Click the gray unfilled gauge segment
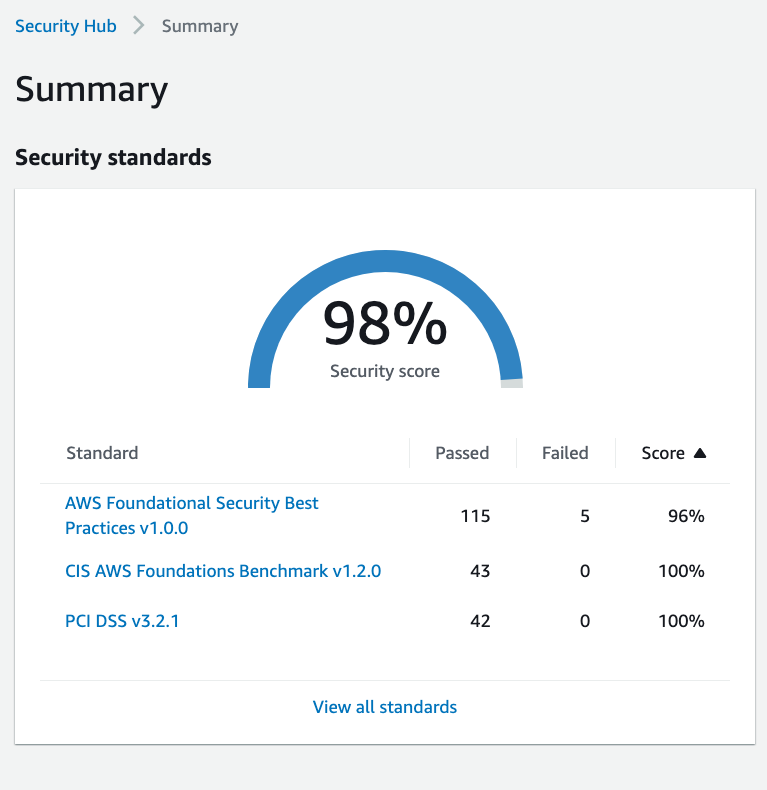This screenshot has width=767, height=790. (512, 384)
